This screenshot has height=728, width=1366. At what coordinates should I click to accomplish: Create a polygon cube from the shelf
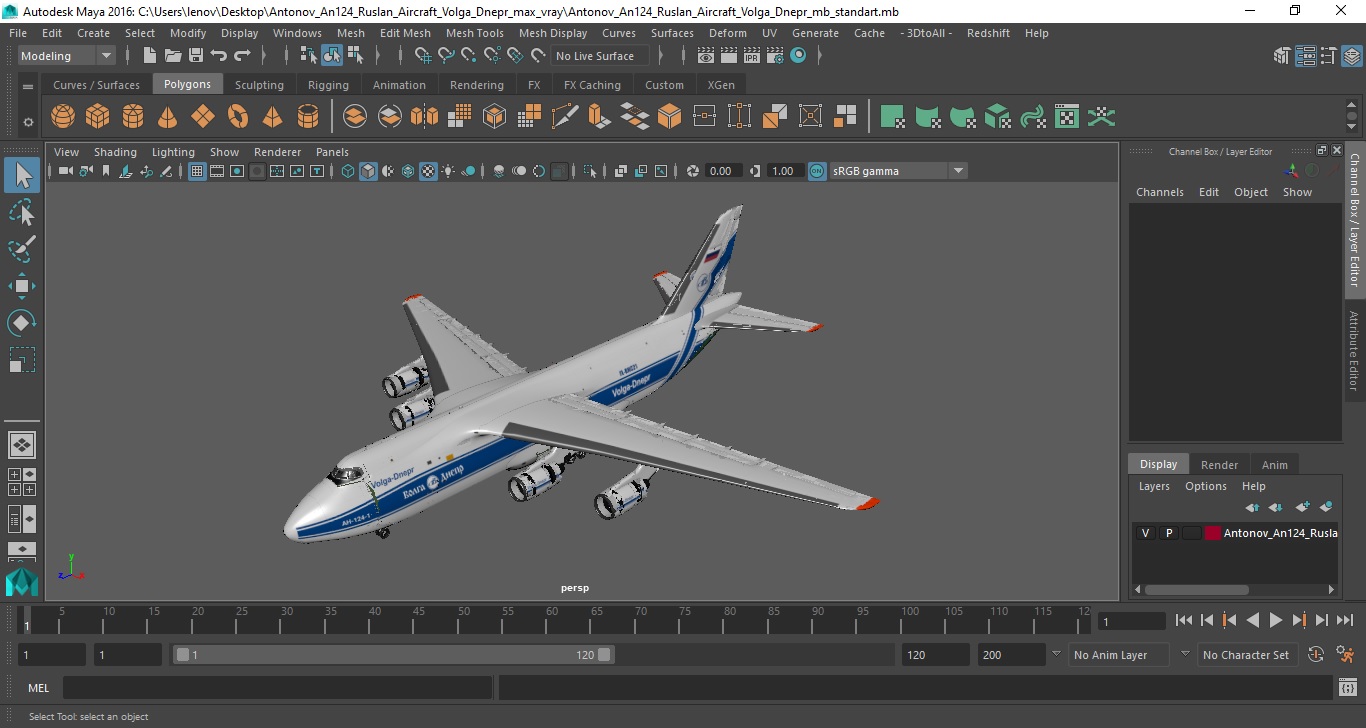click(97, 117)
